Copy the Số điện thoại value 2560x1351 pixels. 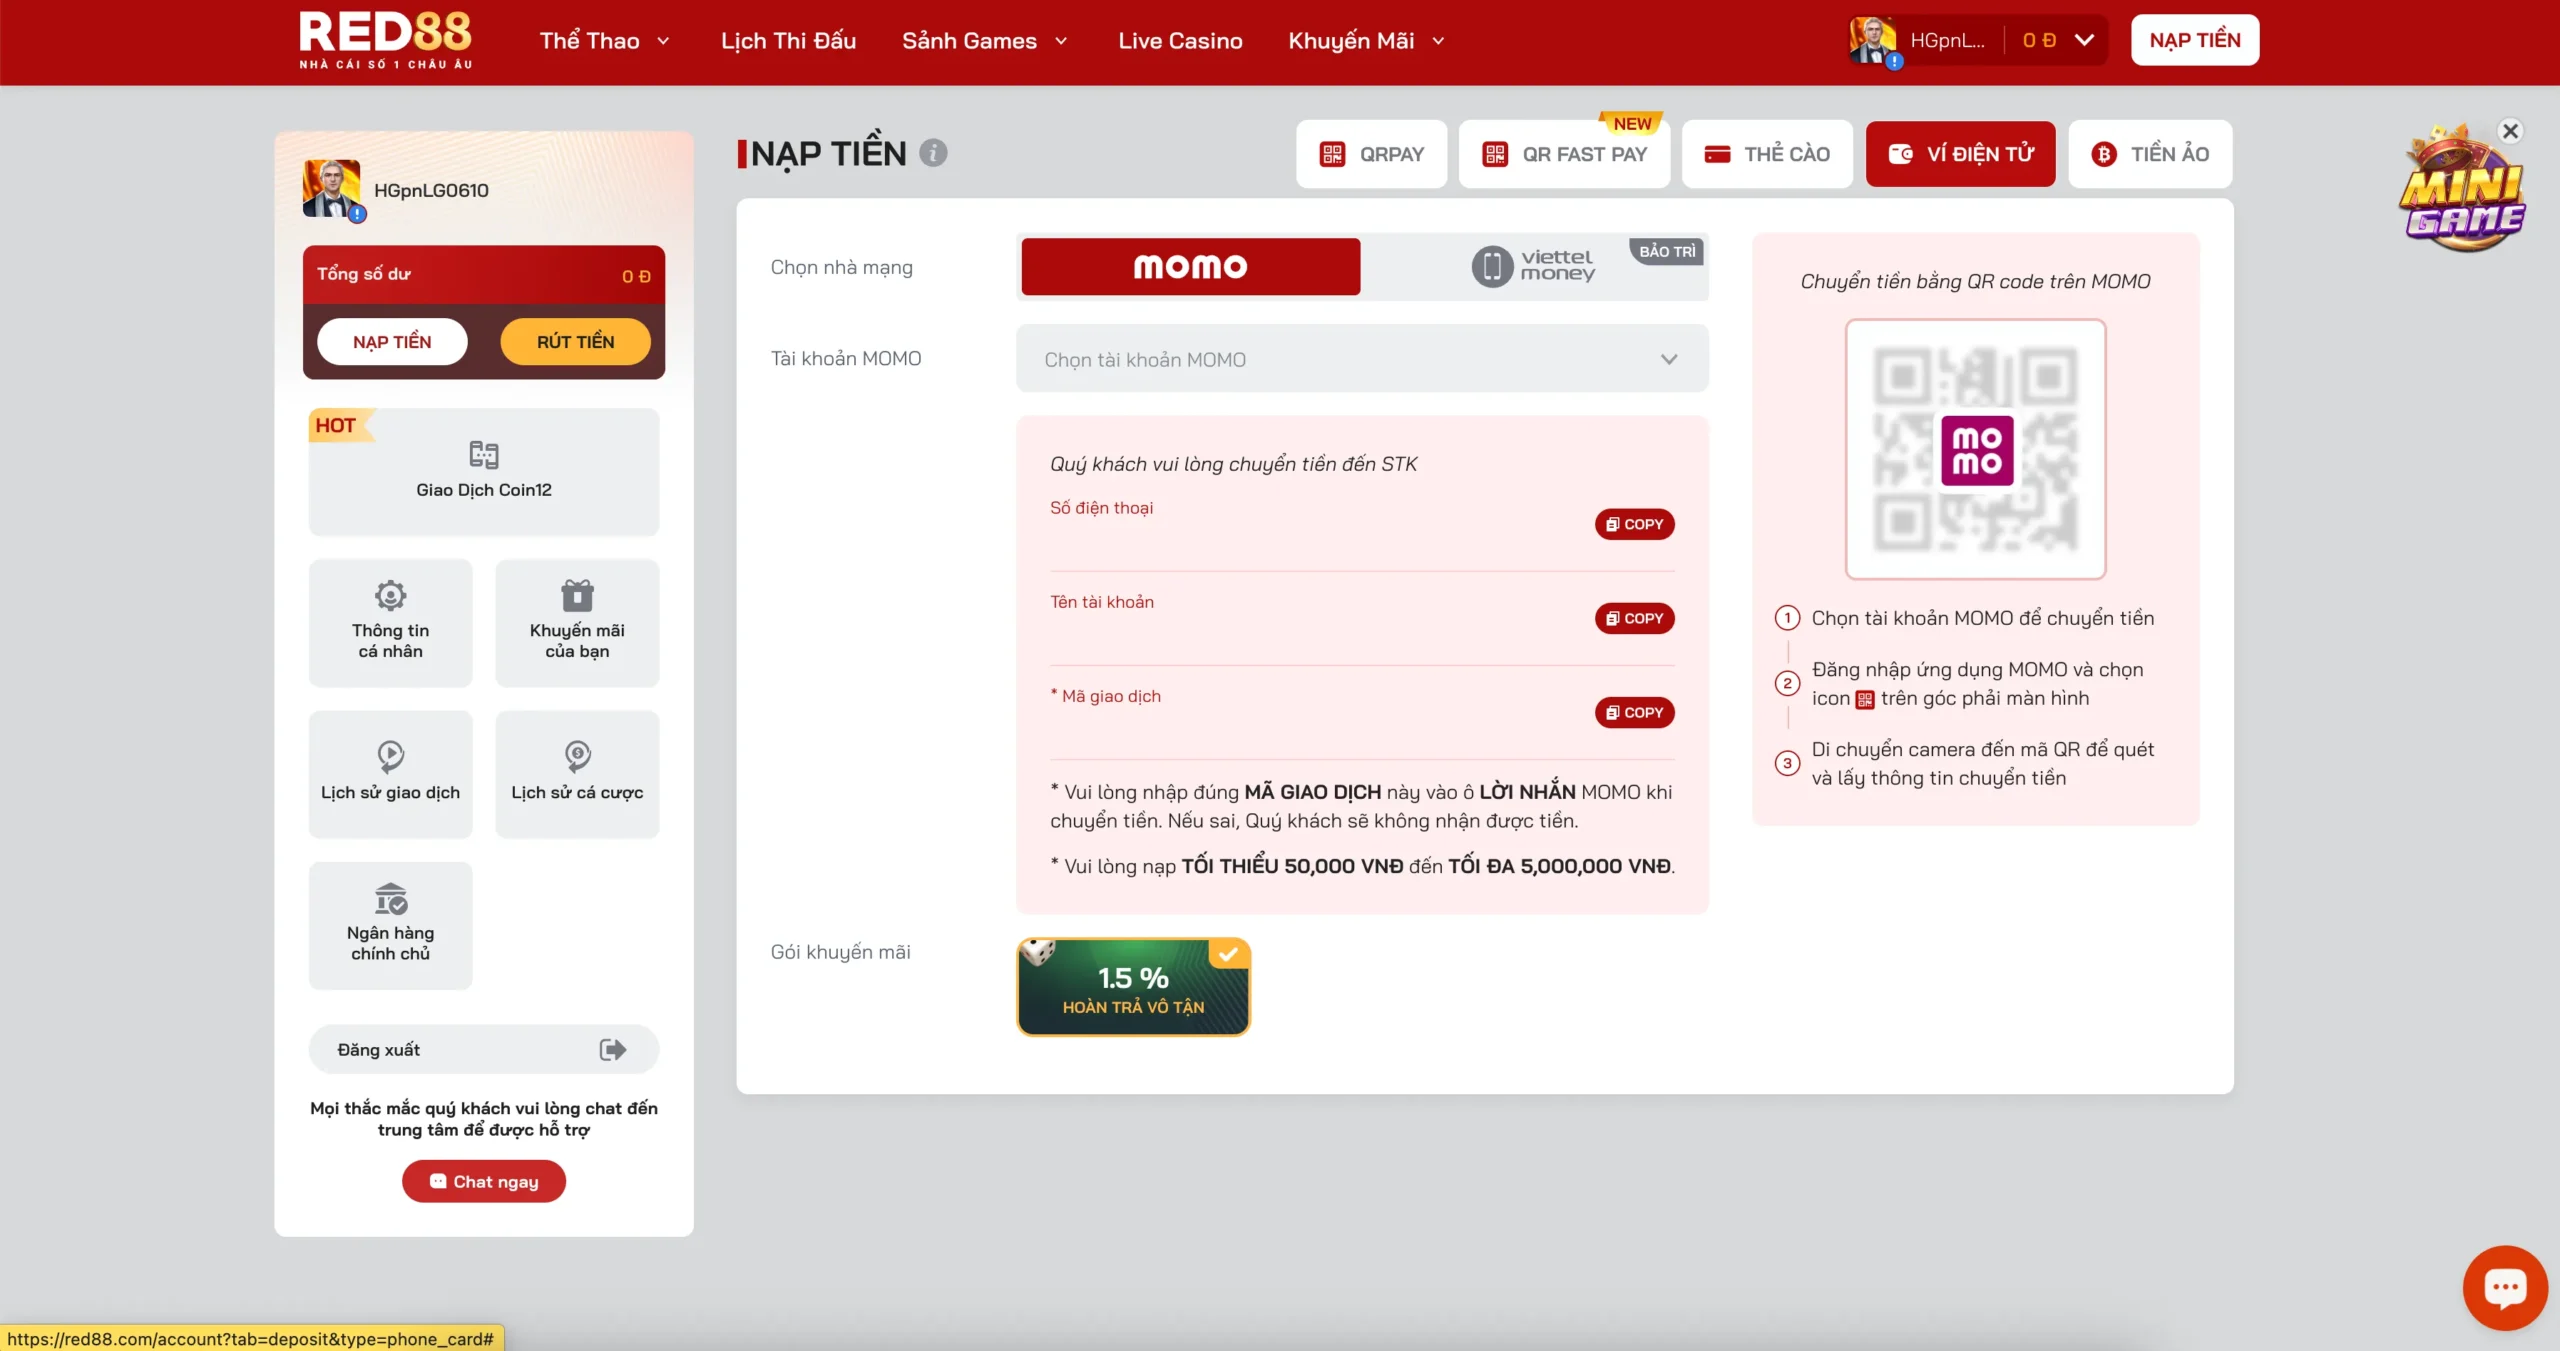1634,524
